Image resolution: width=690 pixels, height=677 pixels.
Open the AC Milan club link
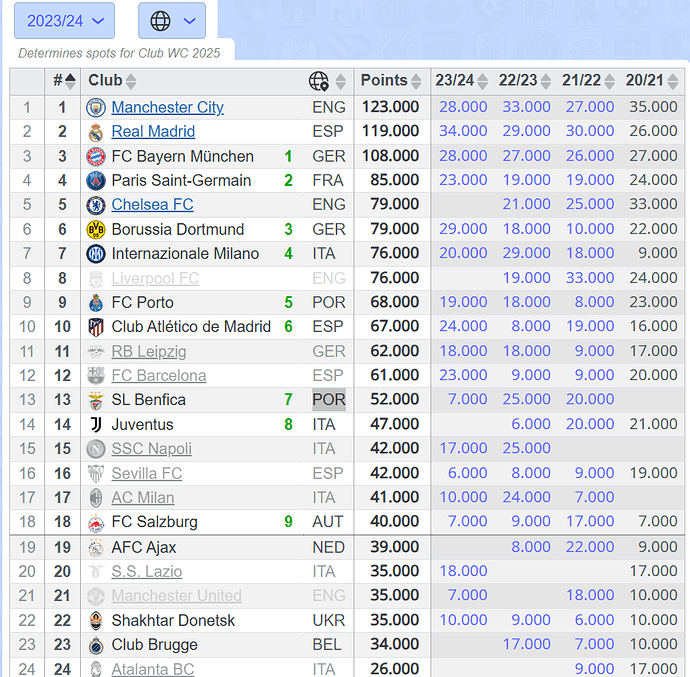143,497
